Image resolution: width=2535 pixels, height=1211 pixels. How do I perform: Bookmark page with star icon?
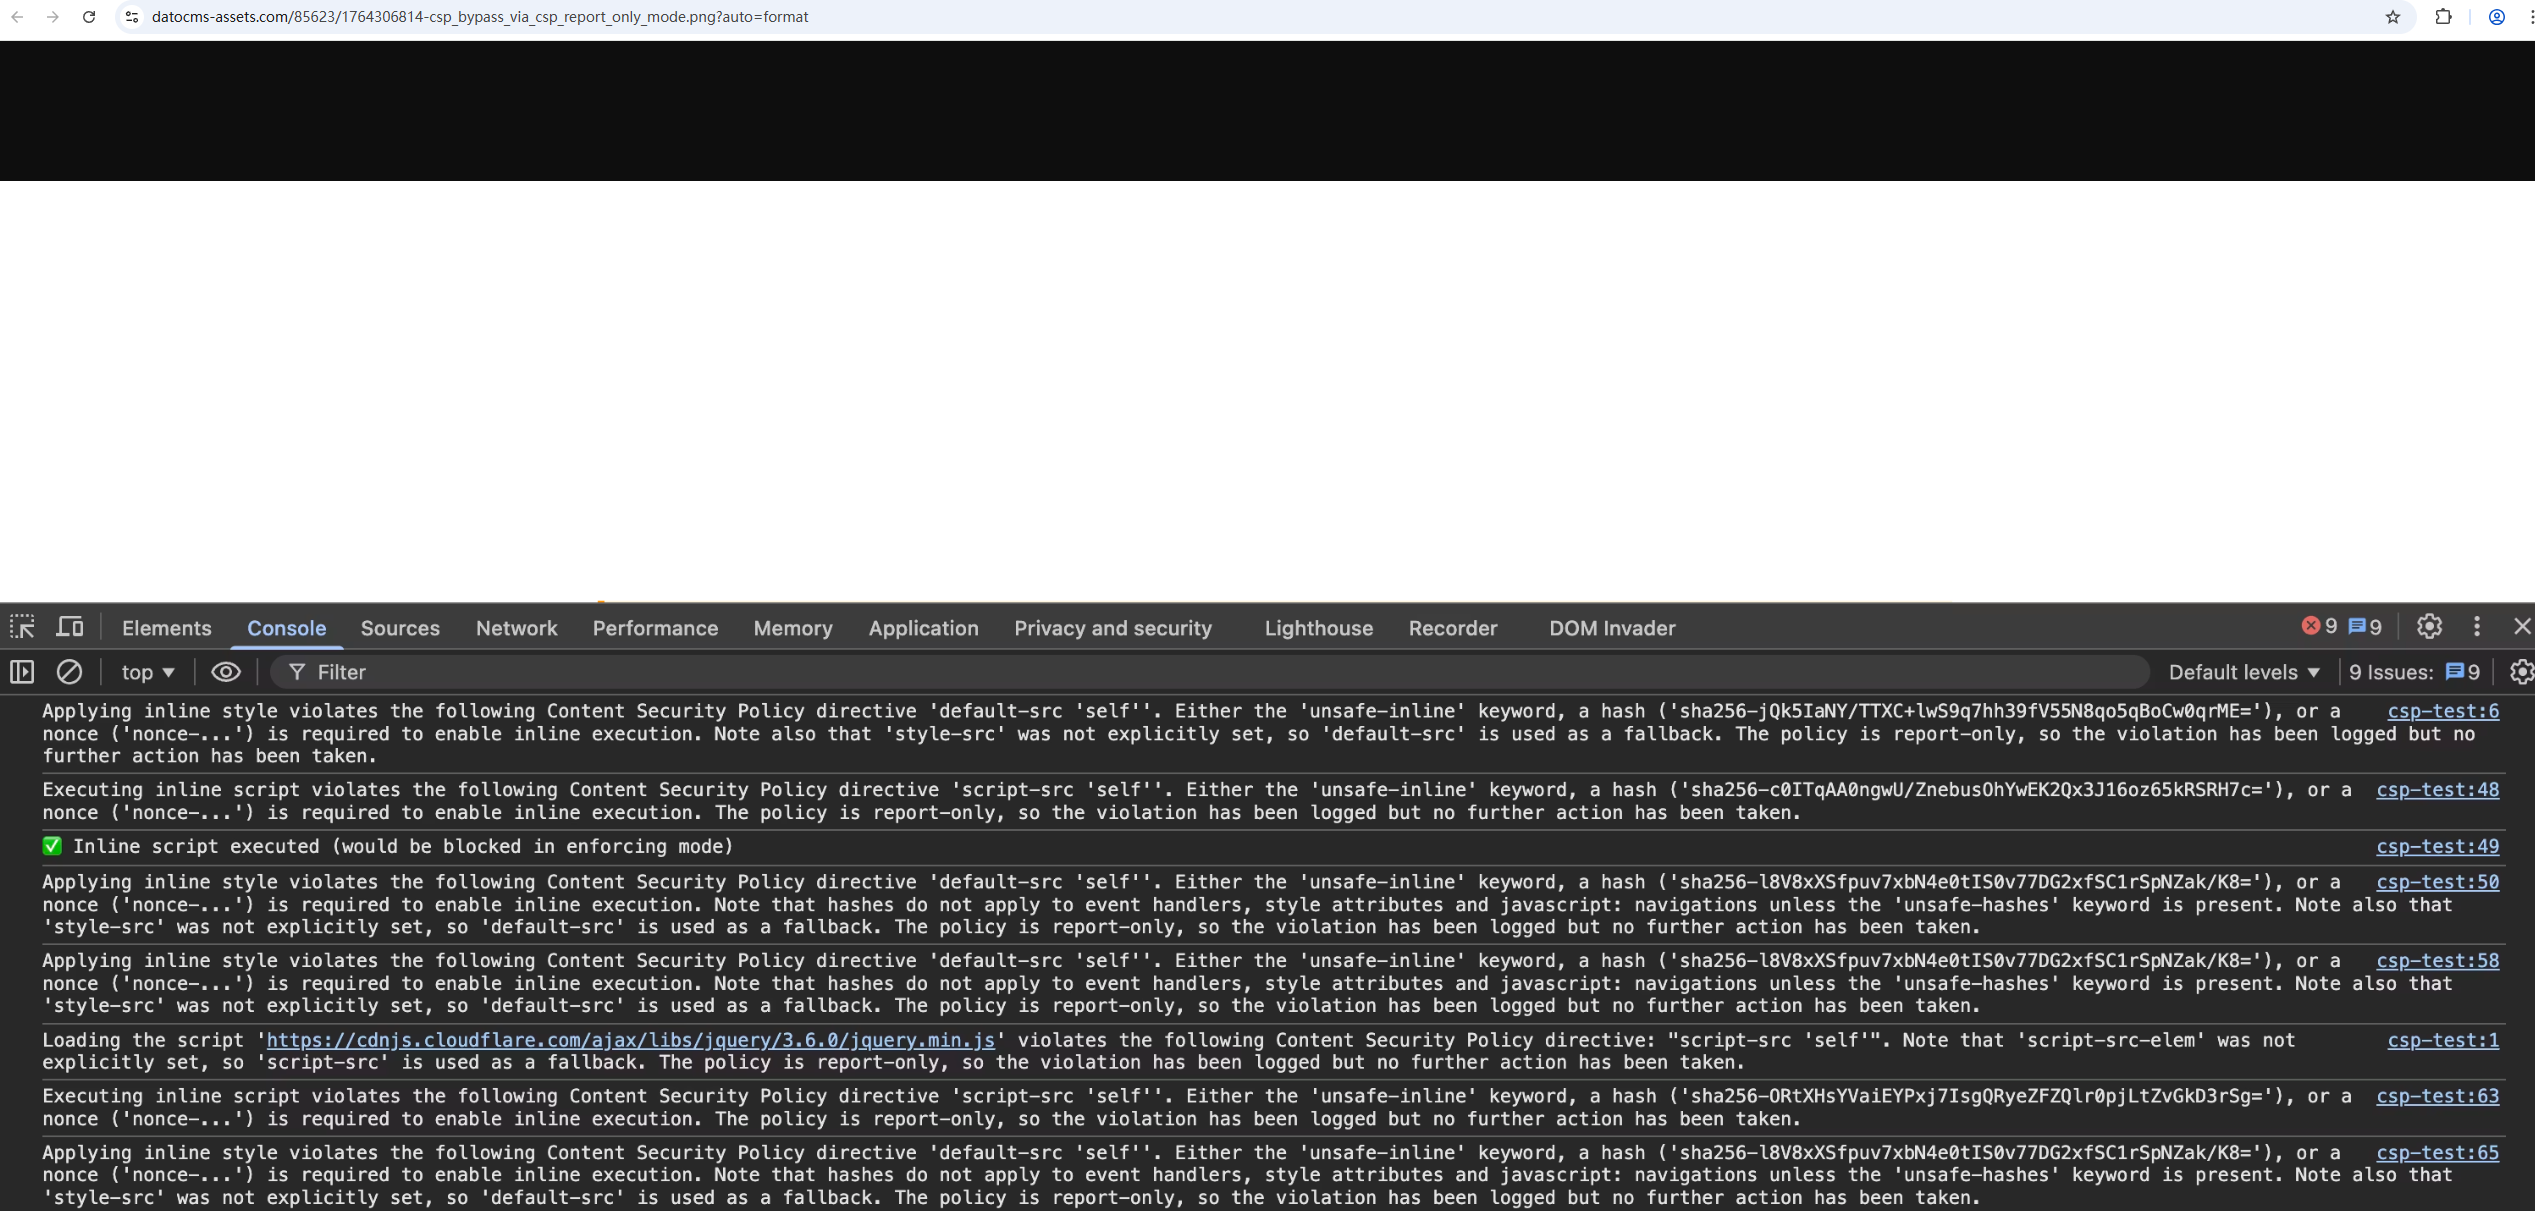point(2392,17)
